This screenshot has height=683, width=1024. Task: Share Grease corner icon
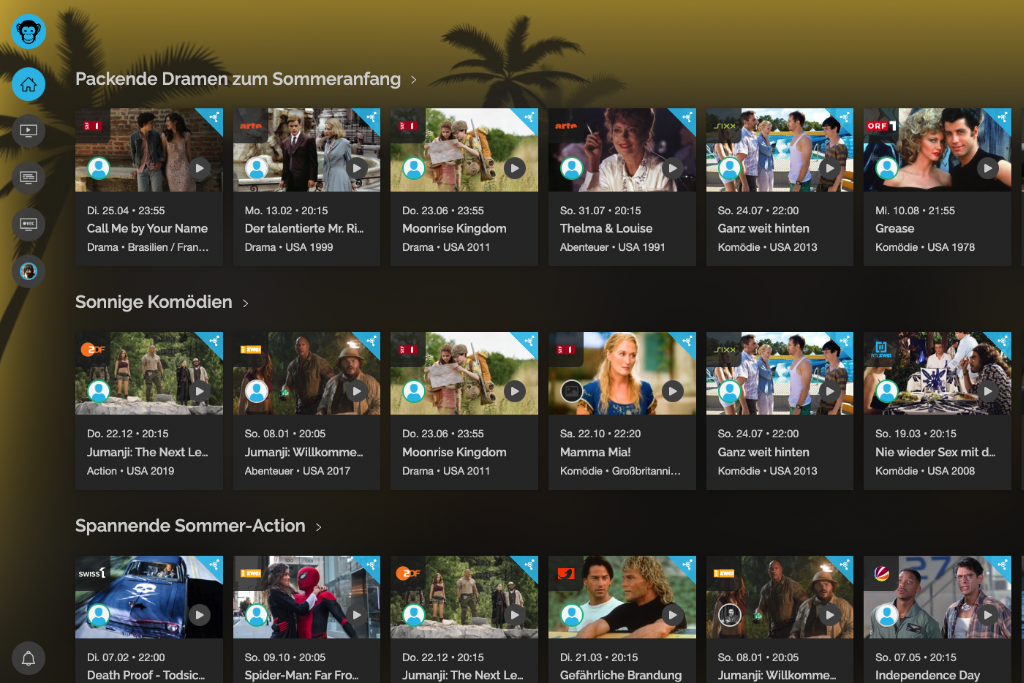1002,118
